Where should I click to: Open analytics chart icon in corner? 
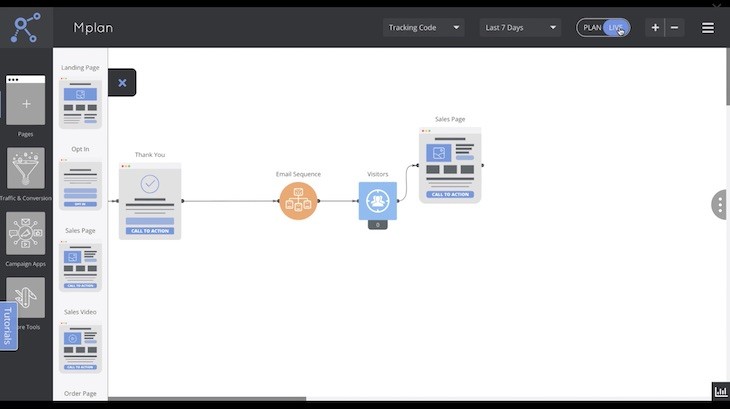tap(720, 391)
